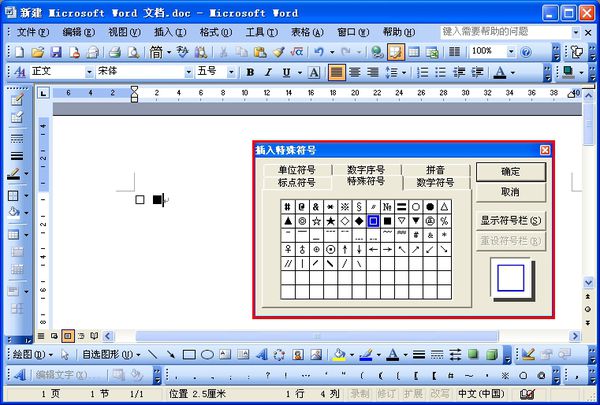Click the Save floppy disk icon

[56, 52]
